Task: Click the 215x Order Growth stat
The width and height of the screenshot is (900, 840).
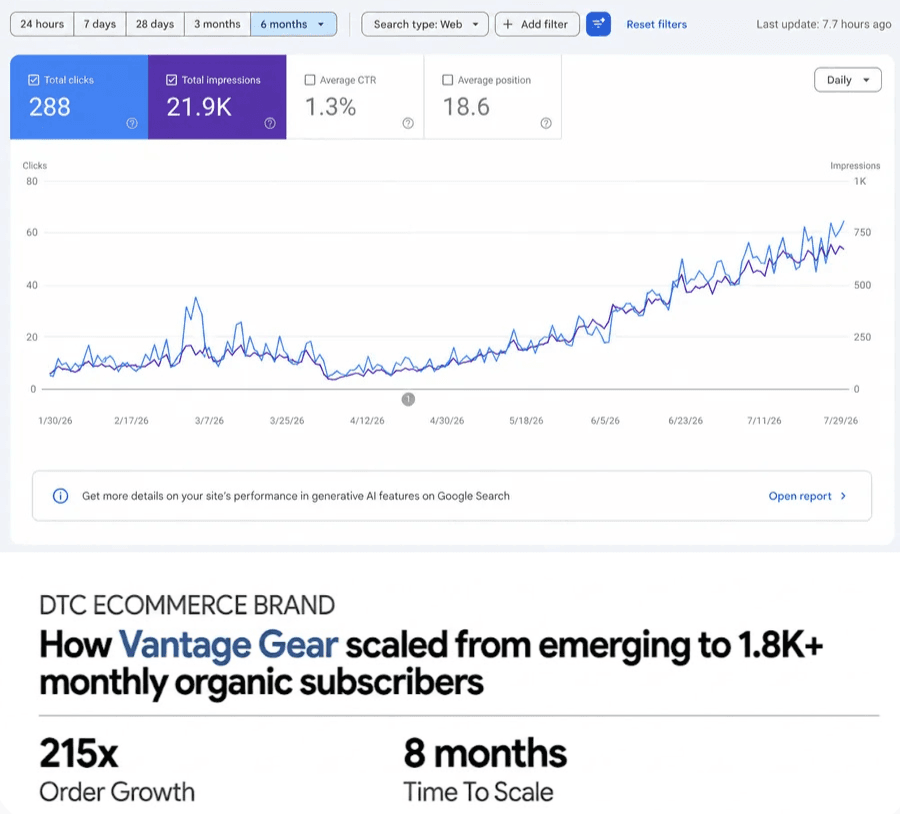Action: click(117, 769)
